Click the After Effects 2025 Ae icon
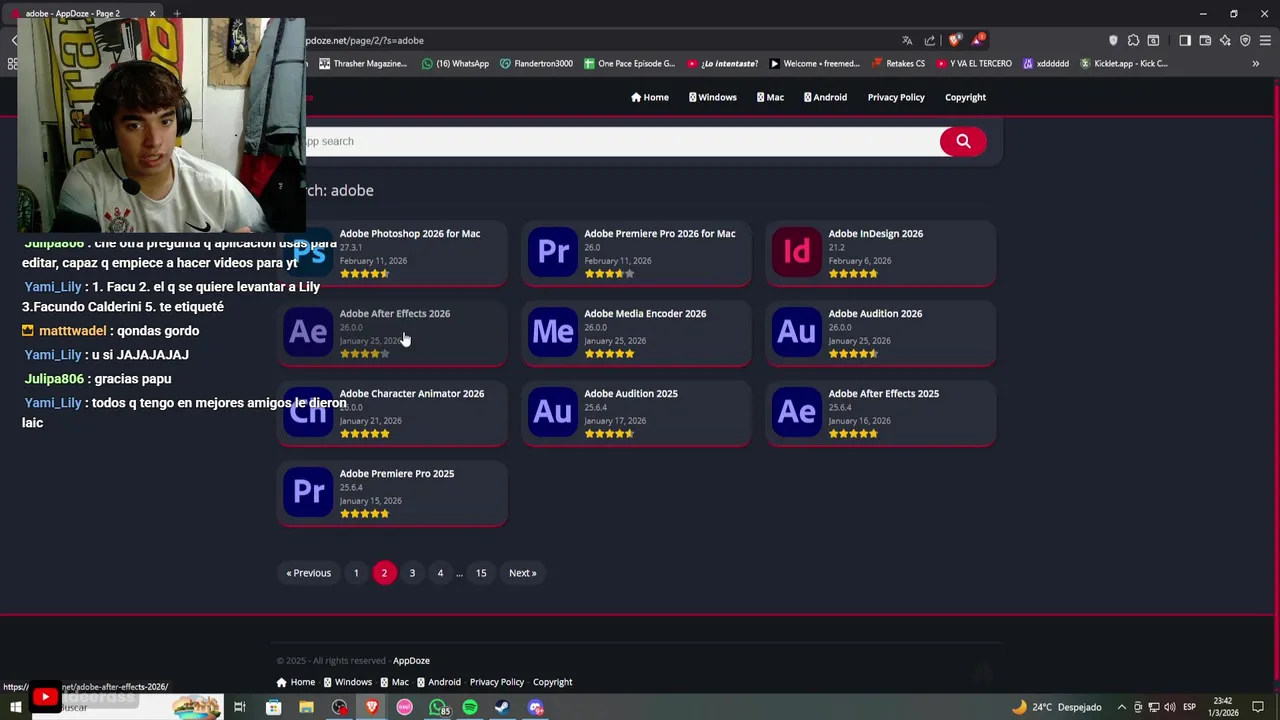Screen dimensions: 1280x720 [797, 412]
